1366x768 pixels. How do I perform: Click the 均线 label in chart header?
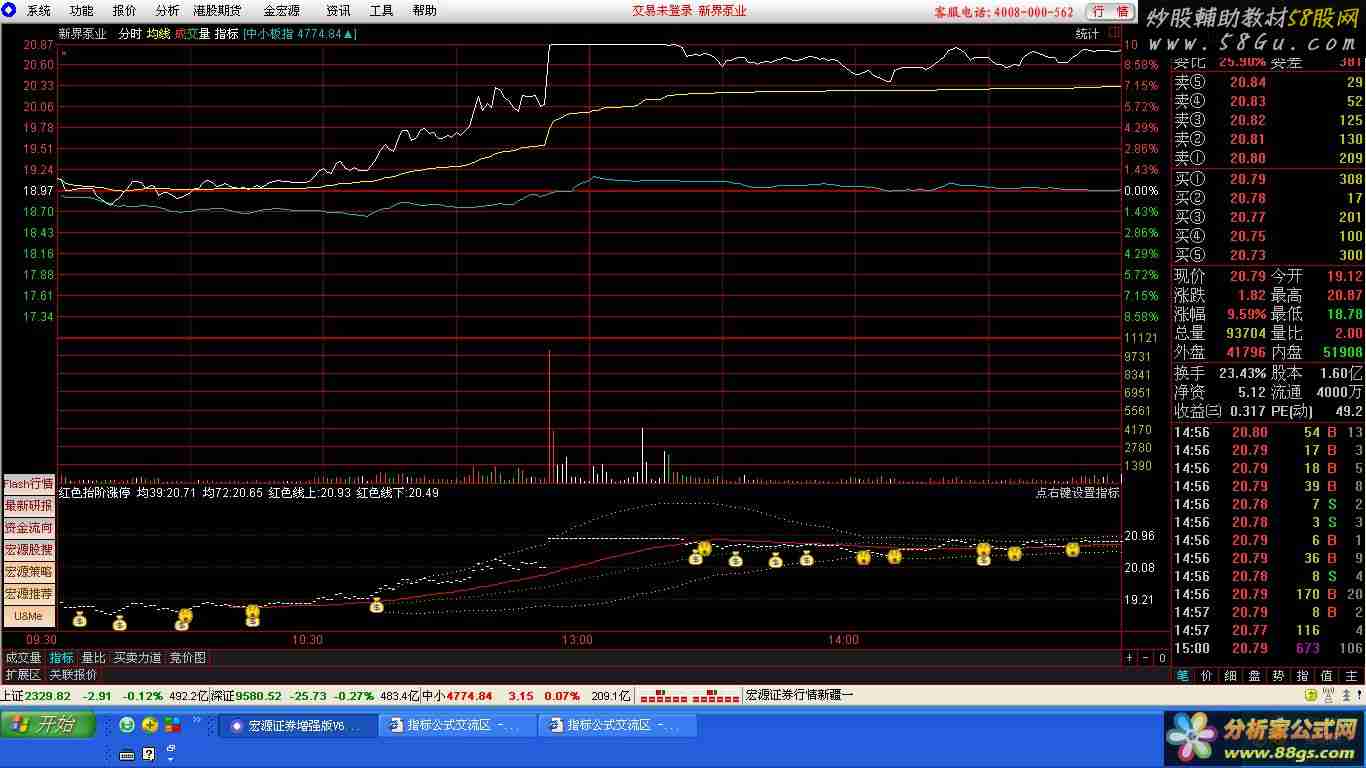tap(158, 34)
